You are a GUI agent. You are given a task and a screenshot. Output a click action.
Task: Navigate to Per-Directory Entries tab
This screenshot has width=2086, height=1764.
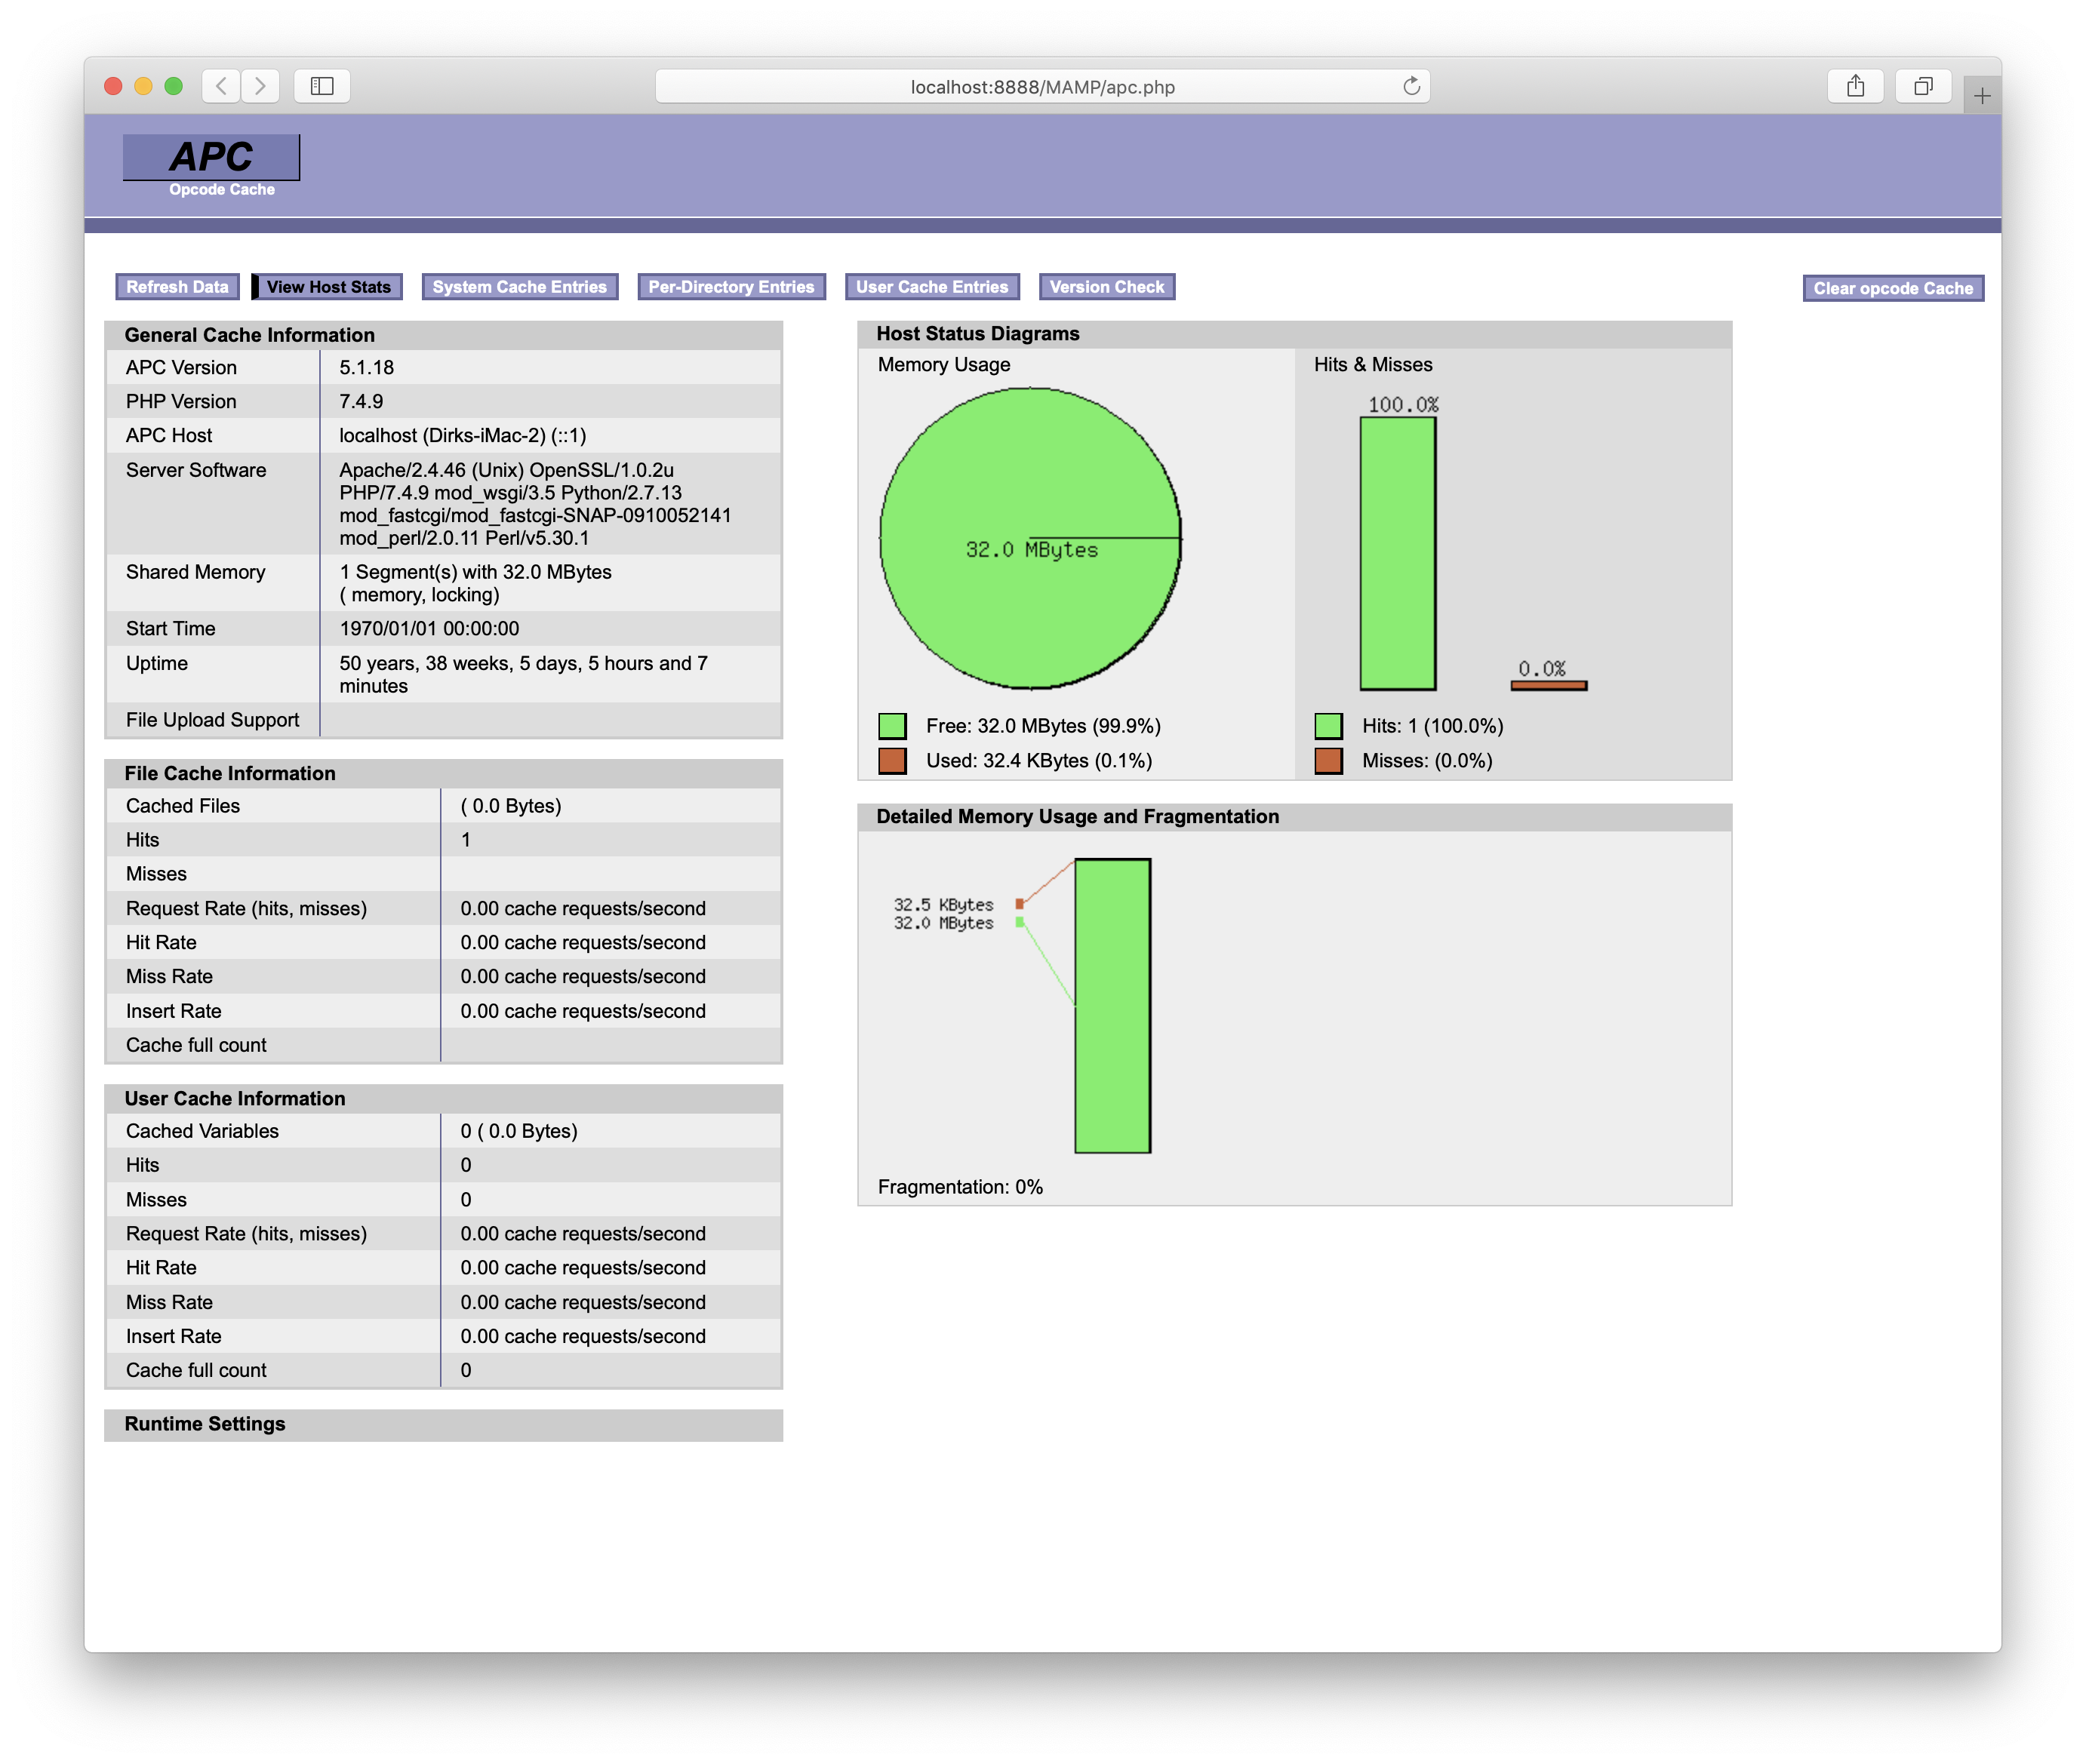pos(731,287)
